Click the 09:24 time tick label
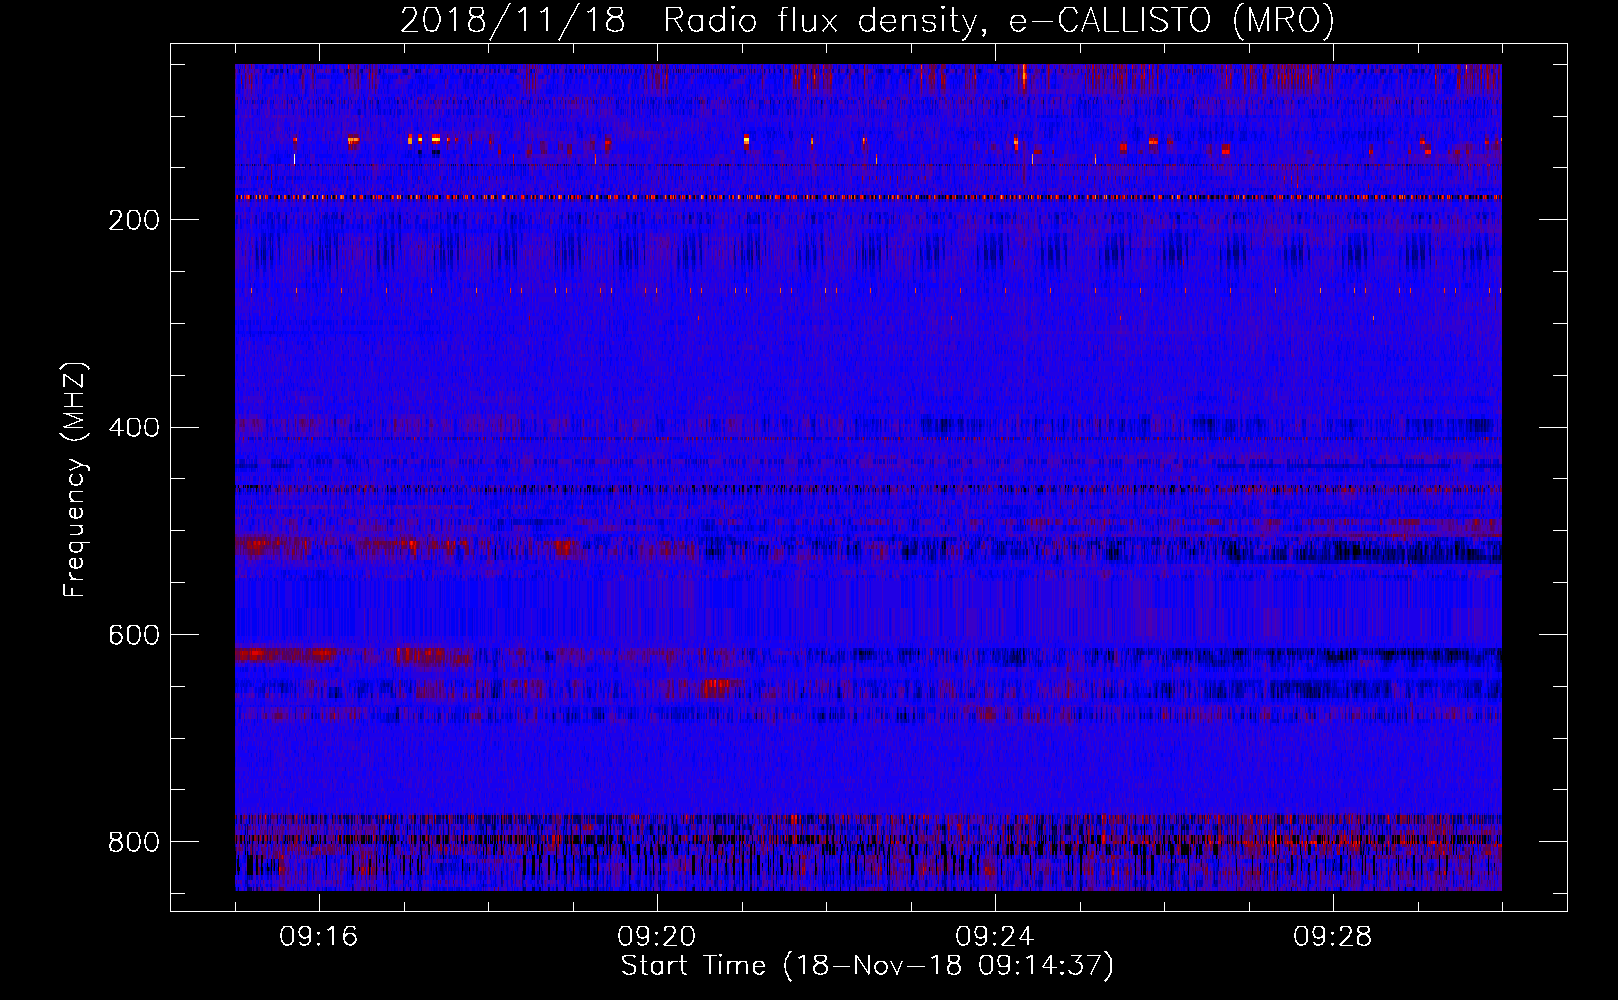The height and width of the screenshot is (1000, 1618). point(995,937)
